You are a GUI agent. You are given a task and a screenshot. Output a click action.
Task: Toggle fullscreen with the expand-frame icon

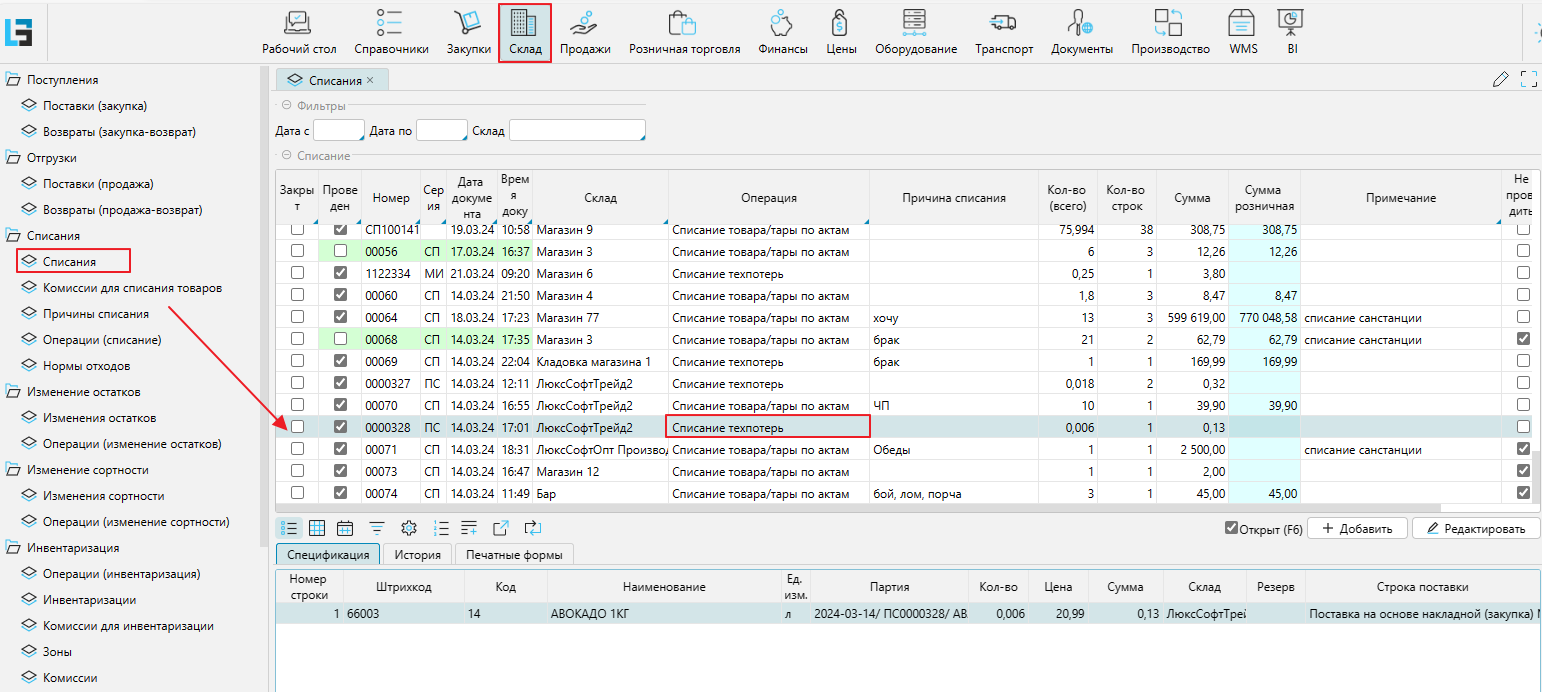pos(1528,80)
